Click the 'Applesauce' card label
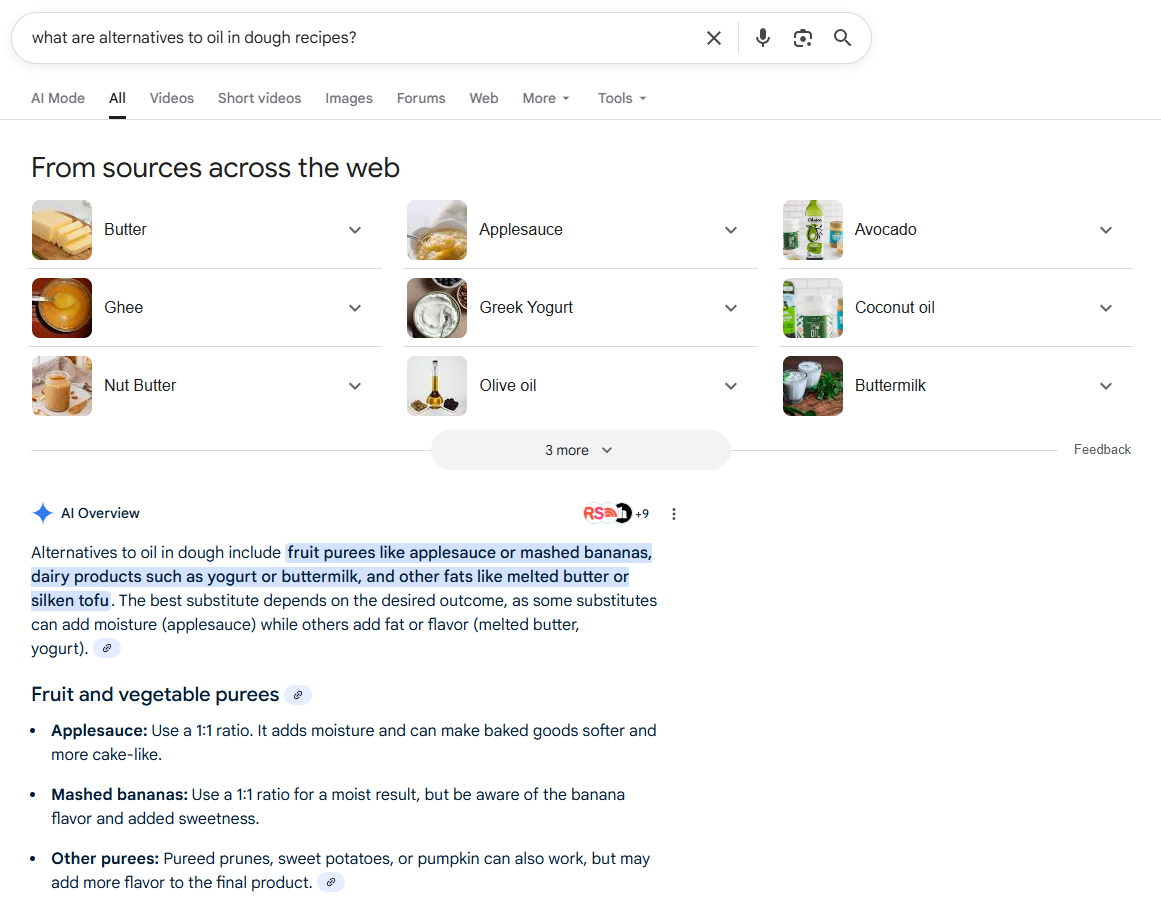The height and width of the screenshot is (906, 1161). [x=521, y=229]
